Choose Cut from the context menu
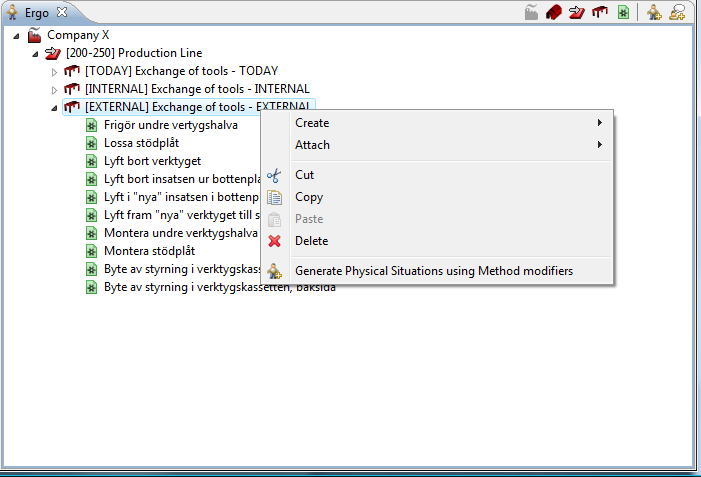Viewport: 701px width, 477px height. (304, 175)
